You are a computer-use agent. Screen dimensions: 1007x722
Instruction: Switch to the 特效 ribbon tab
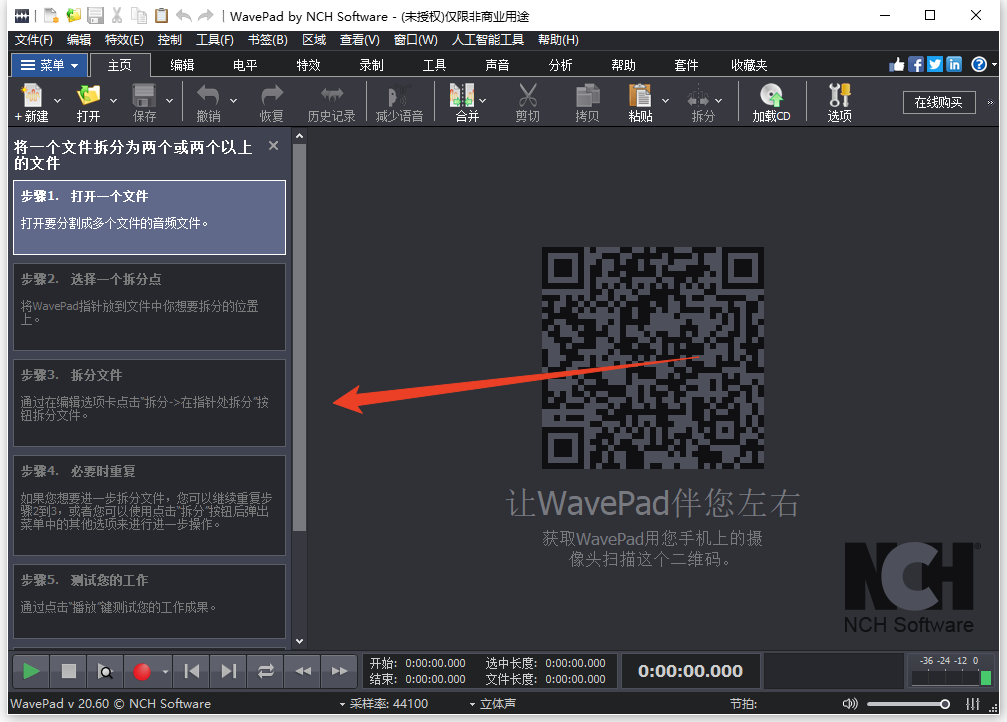click(307, 64)
